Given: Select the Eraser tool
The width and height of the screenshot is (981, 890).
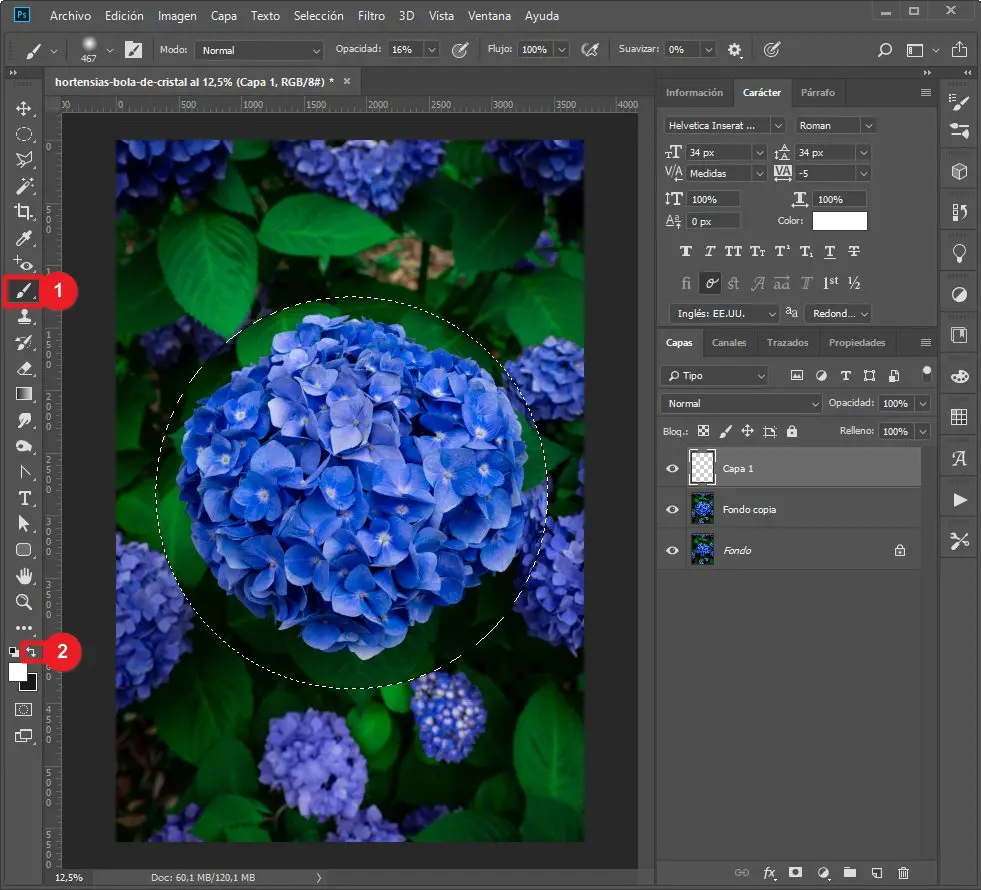Looking at the screenshot, I should pos(24,368).
